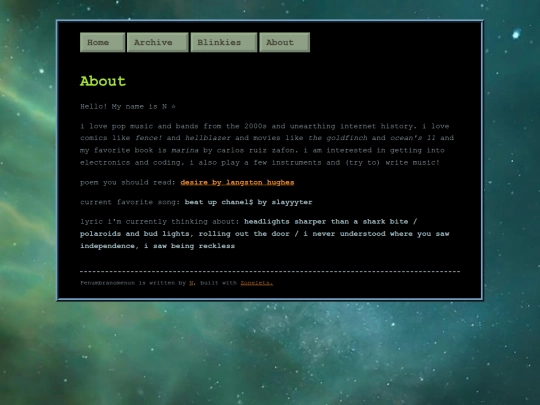540x405 pixels.
Task: Open the Zonelets link in footer
Action: click(x=257, y=283)
